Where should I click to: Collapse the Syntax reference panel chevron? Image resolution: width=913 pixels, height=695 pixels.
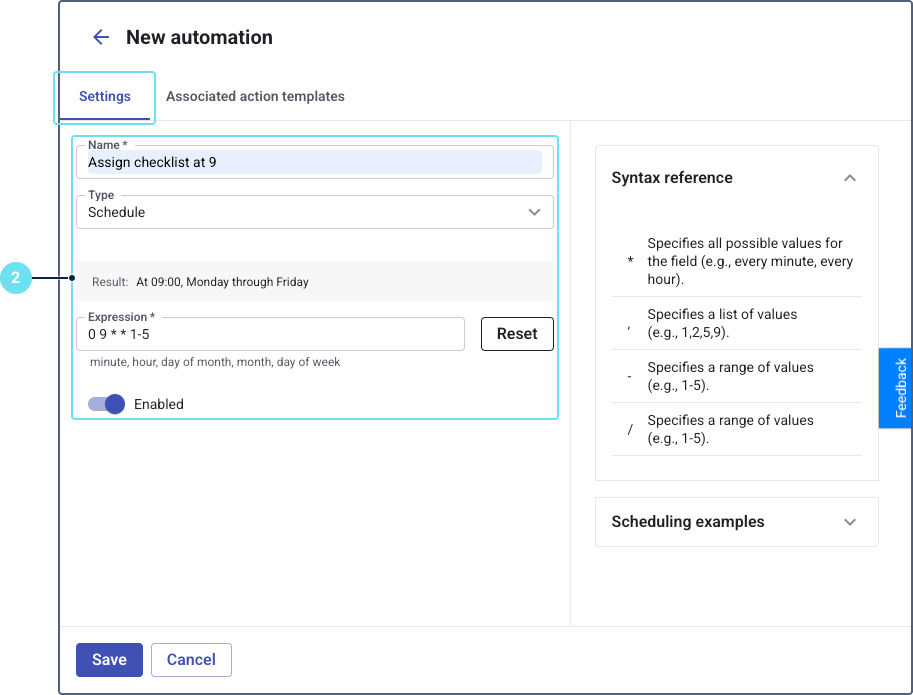pos(850,178)
